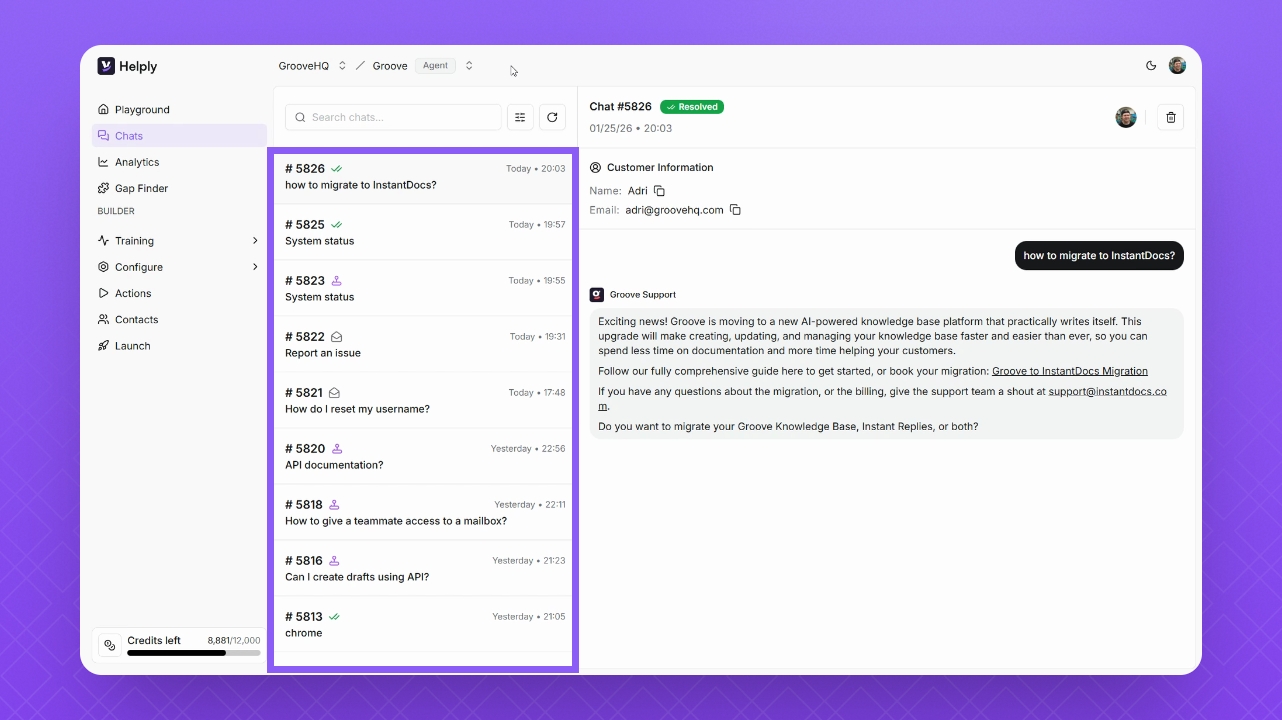Open the user profile avatar in top bar
Image resolution: width=1282 pixels, height=720 pixels.
(x=1178, y=66)
